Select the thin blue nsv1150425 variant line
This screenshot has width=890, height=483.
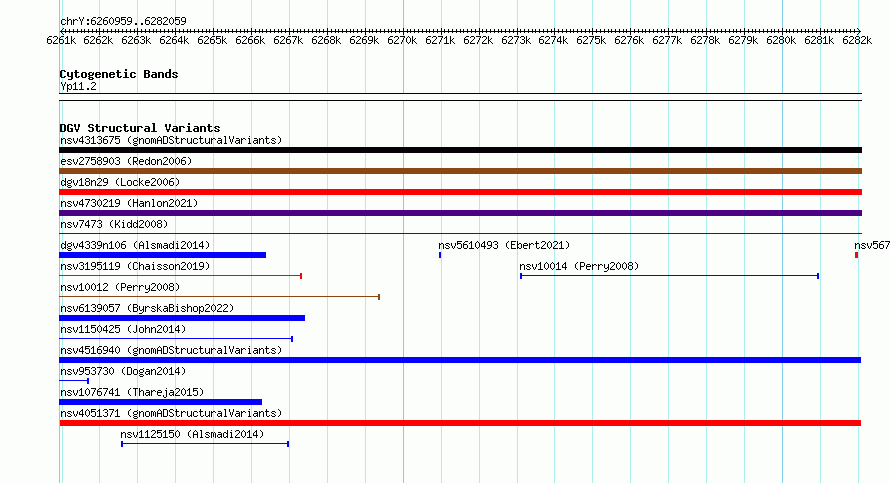pyautogui.click(x=176, y=339)
